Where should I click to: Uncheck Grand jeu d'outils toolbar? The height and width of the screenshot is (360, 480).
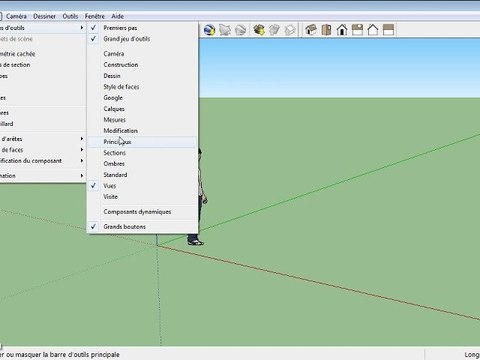142,39
